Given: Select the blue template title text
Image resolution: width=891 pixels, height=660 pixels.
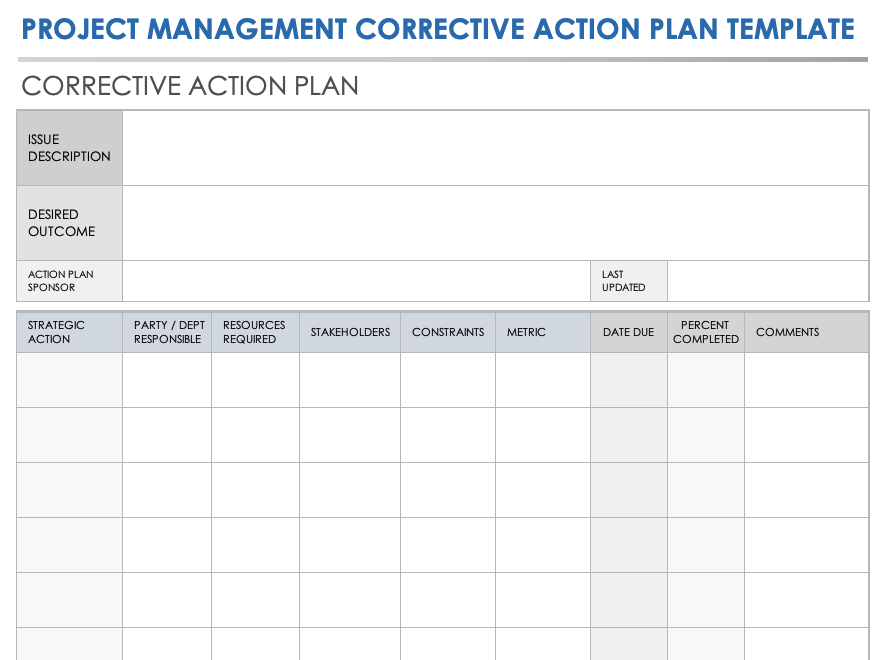Looking at the screenshot, I should tap(438, 29).
